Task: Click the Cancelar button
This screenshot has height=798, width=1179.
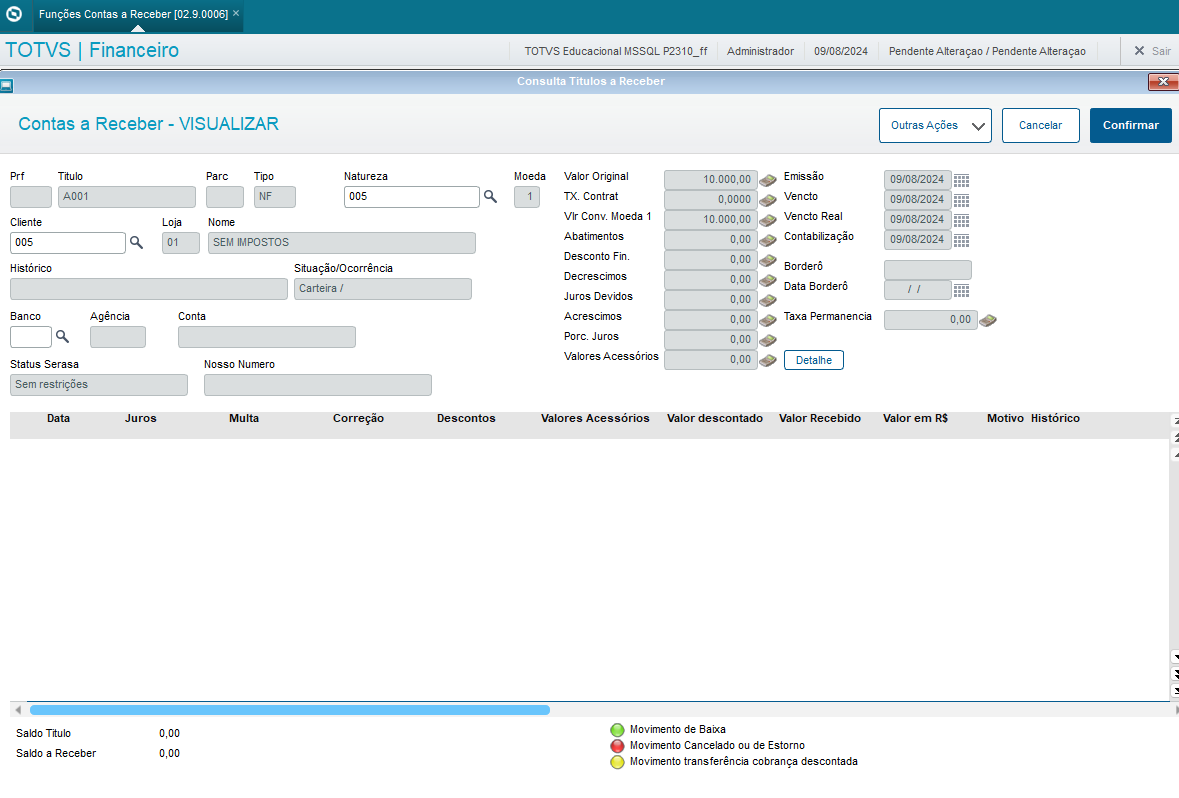Action: tap(1040, 126)
